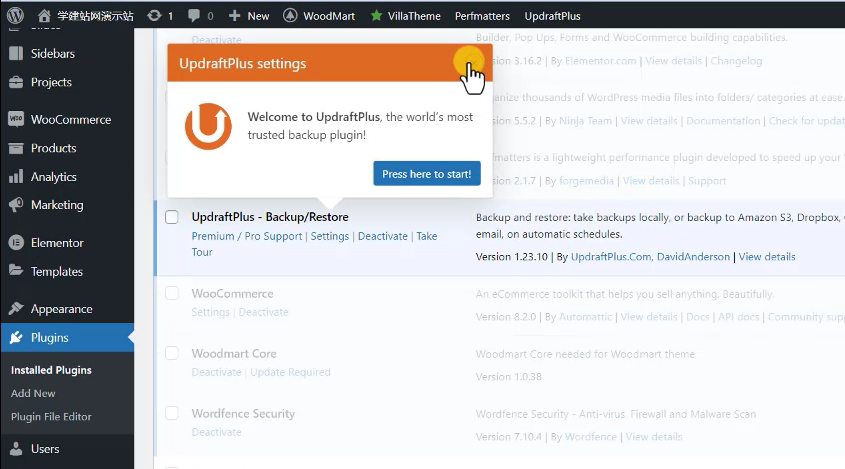Open the WordPress logo menu
This screenshot has width=845, height=469.
pyautogui.click(x=16, y=15)
